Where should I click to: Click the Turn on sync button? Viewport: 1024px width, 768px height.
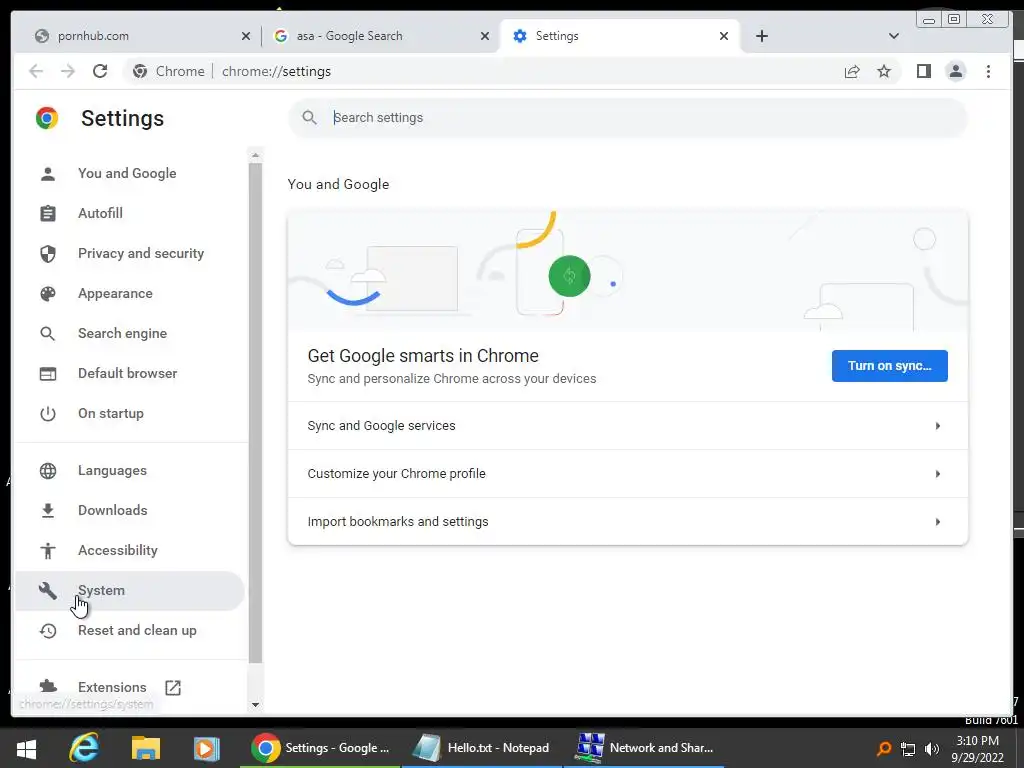(x=889, y=366)
